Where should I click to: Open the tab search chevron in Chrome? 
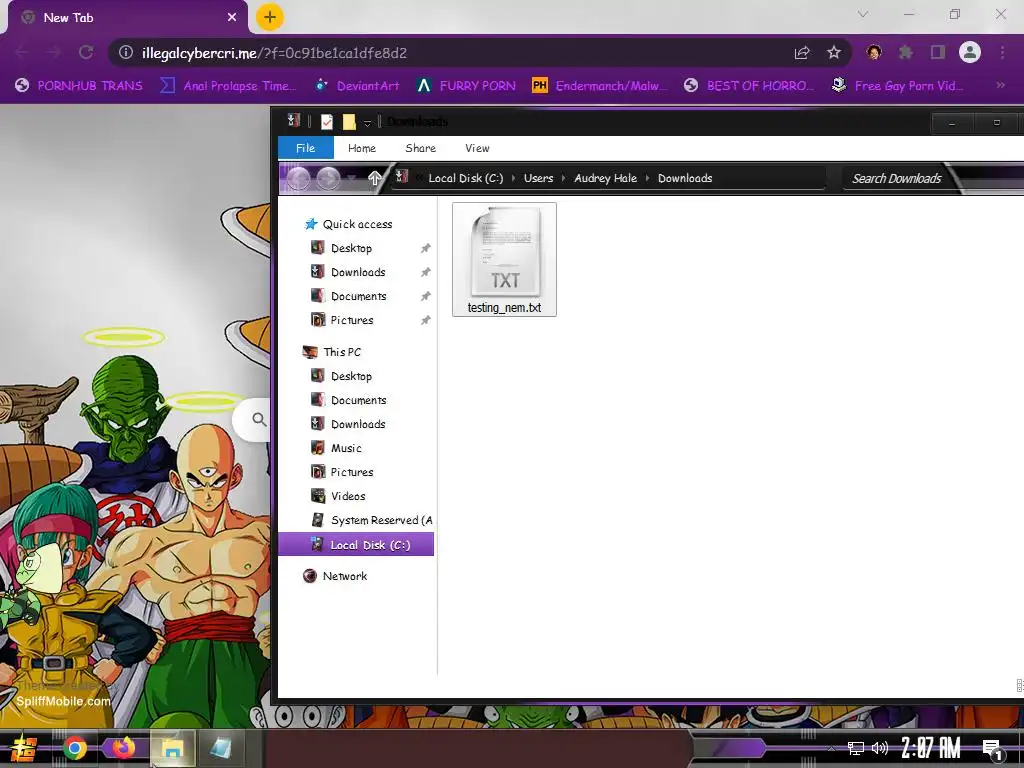pyautogui.click(x=863, y=14)
